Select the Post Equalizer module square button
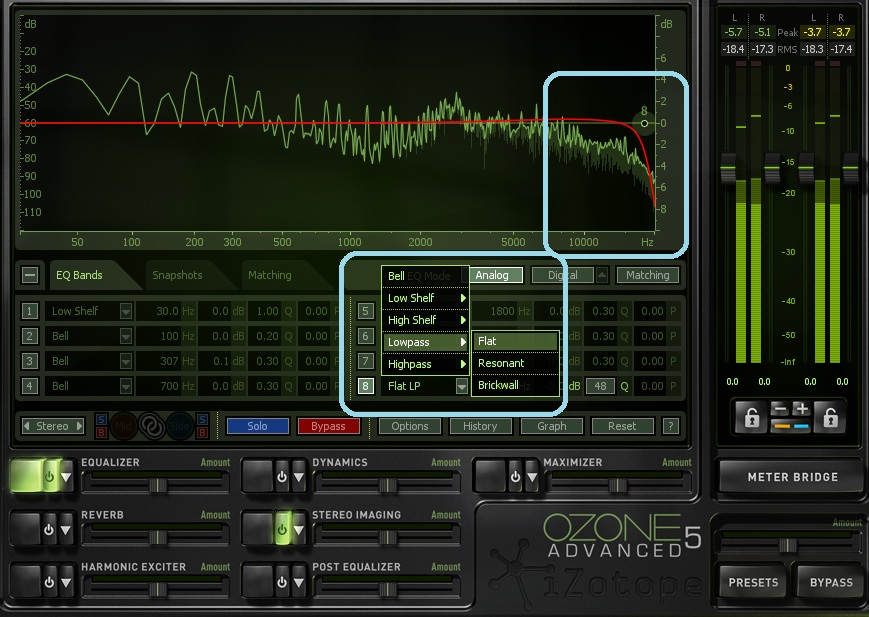 [x=258, y=582]
